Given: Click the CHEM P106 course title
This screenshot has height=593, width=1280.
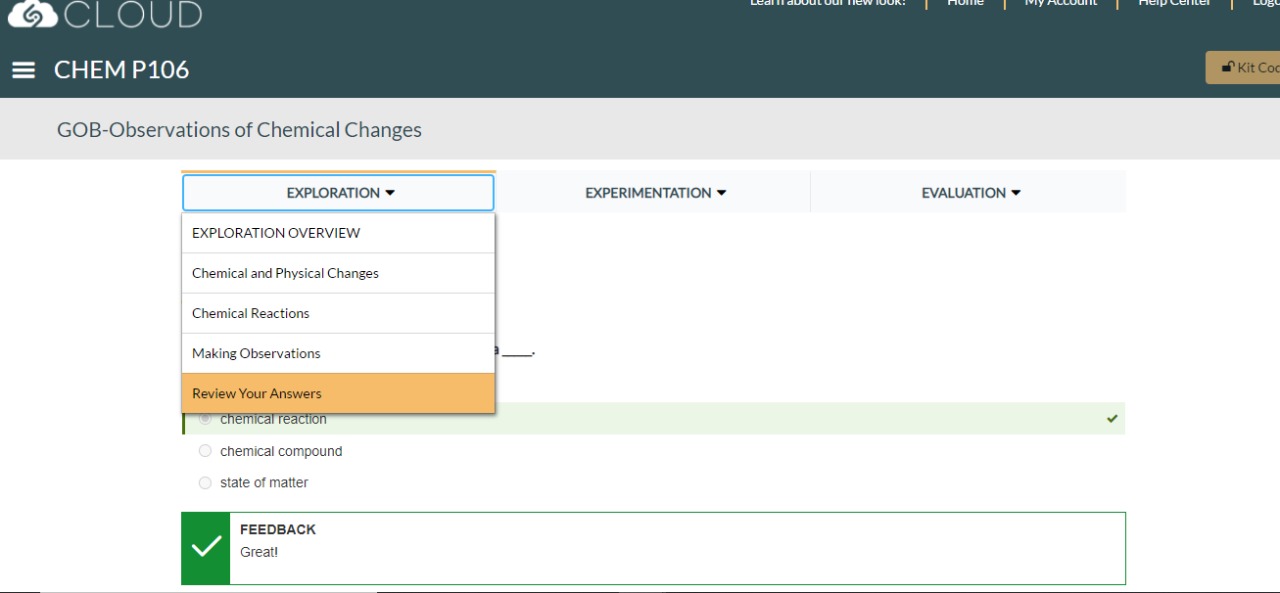Looking at the screenshot, I should coord(121,70).
